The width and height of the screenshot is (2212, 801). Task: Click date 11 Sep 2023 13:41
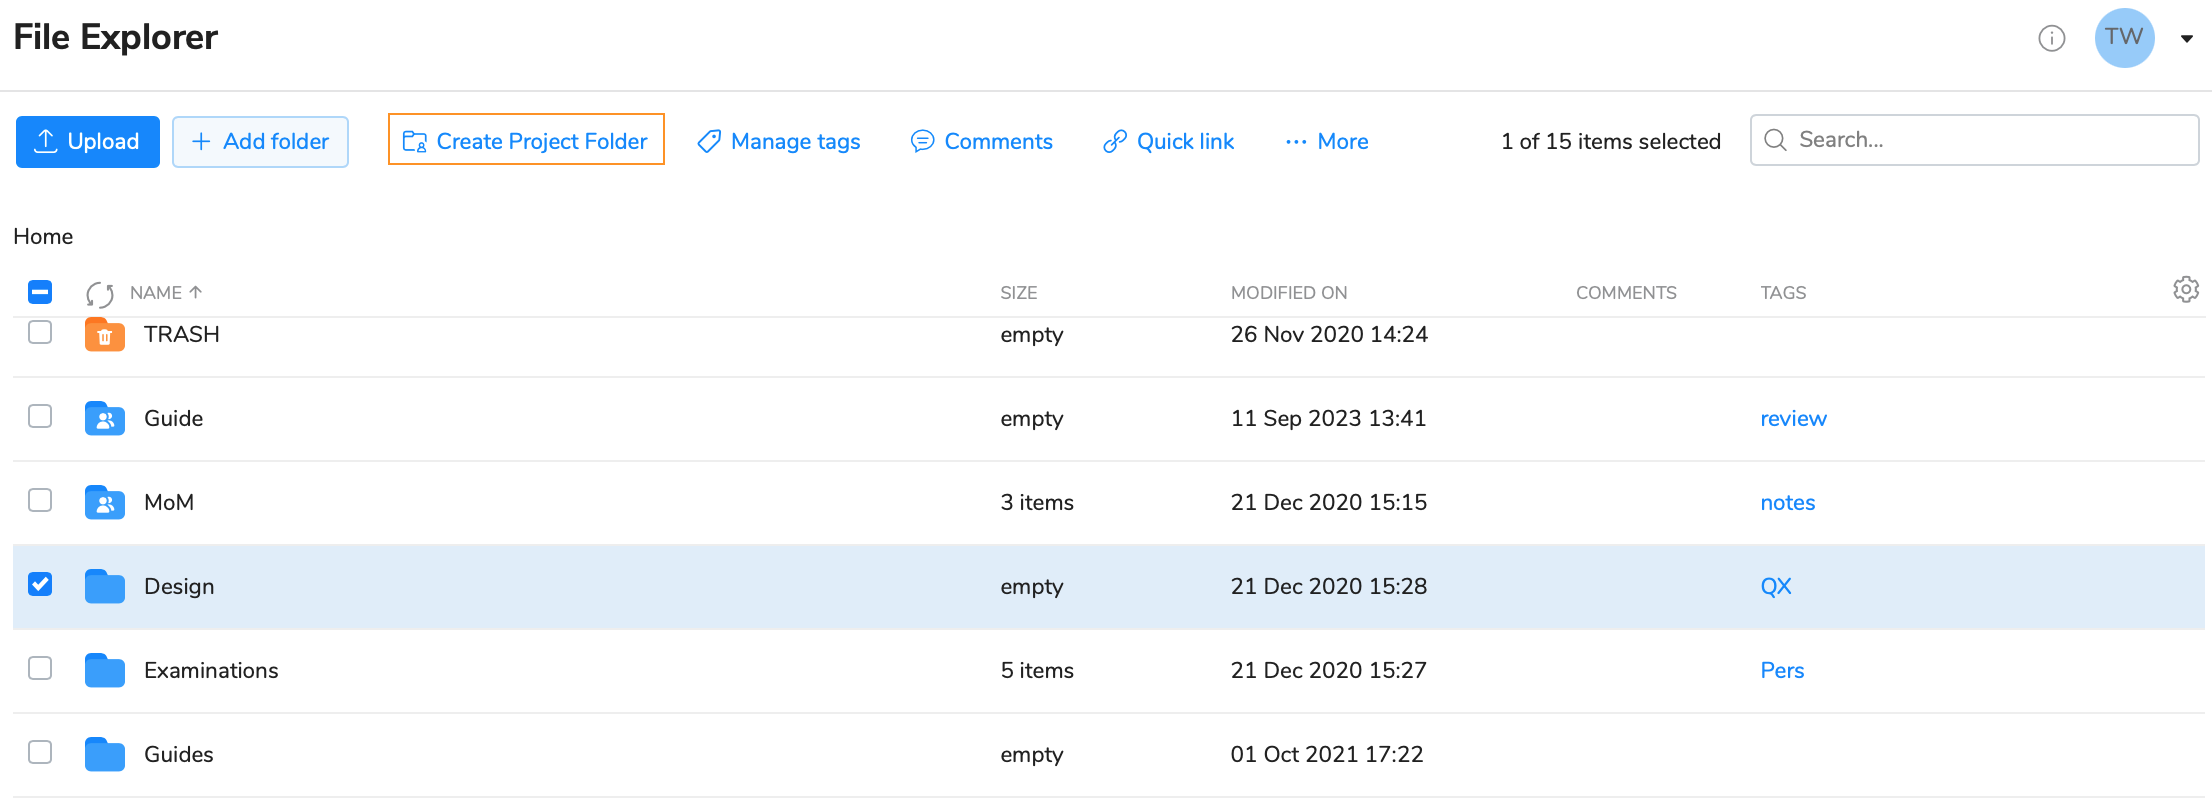[1328, 418]
